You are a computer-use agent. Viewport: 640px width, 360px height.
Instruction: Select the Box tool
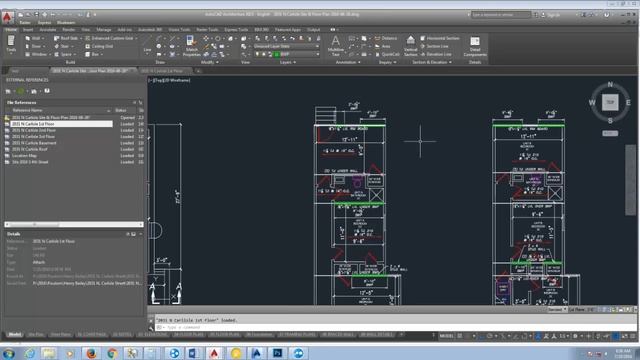pos(92,54)
